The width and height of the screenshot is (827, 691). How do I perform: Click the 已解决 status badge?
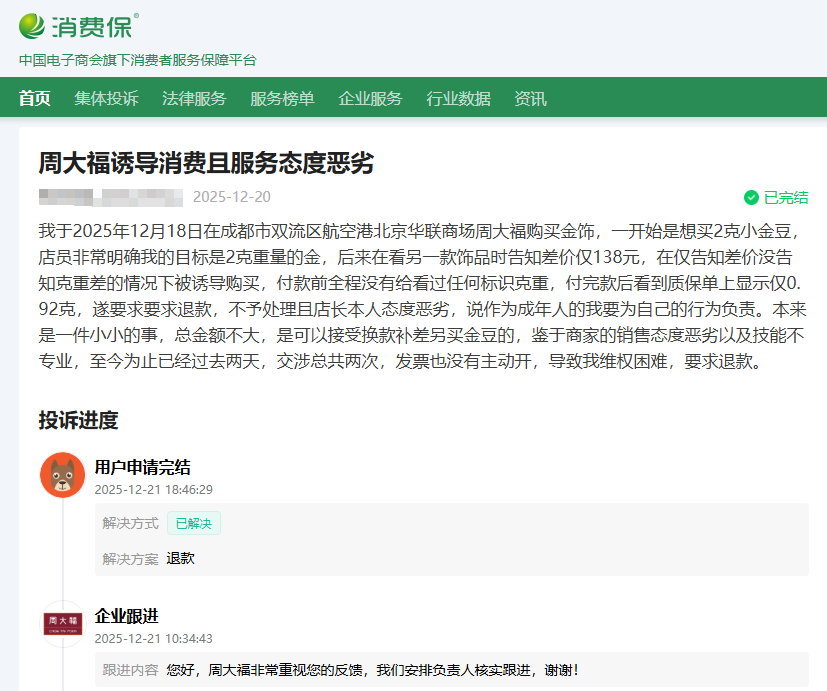tap(193, 523)
